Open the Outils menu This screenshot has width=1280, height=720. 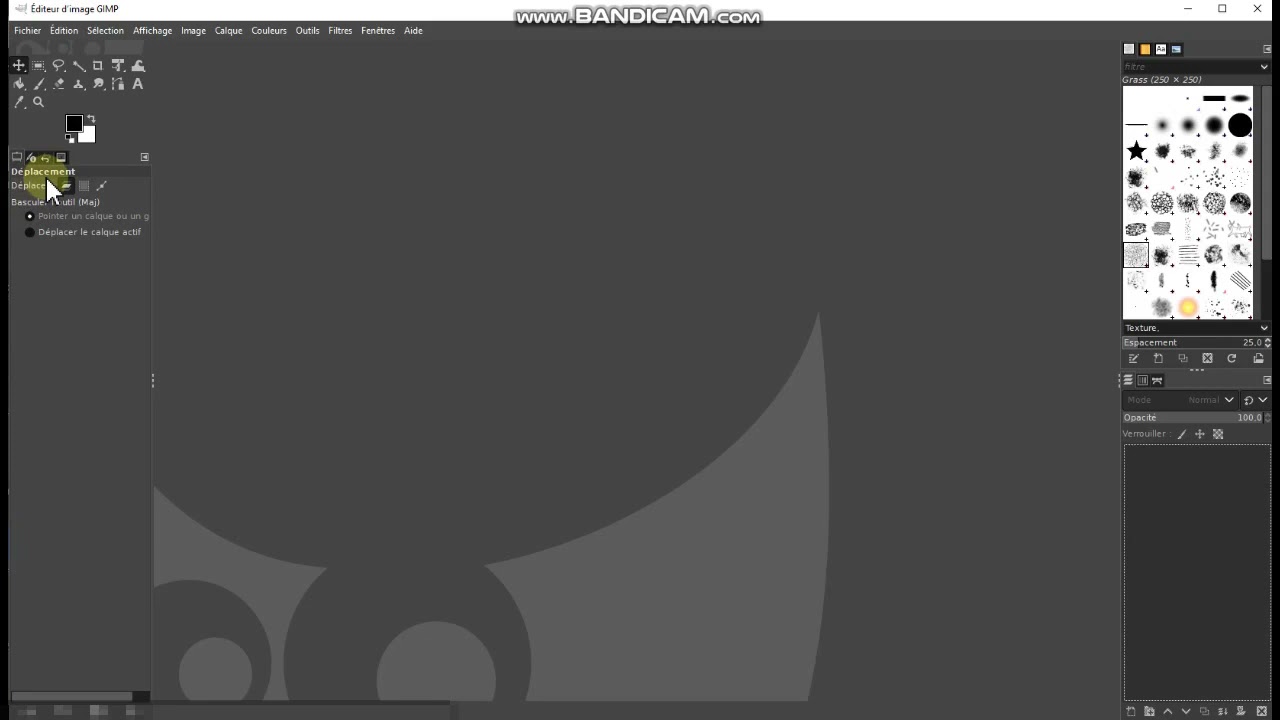(307, 30)
